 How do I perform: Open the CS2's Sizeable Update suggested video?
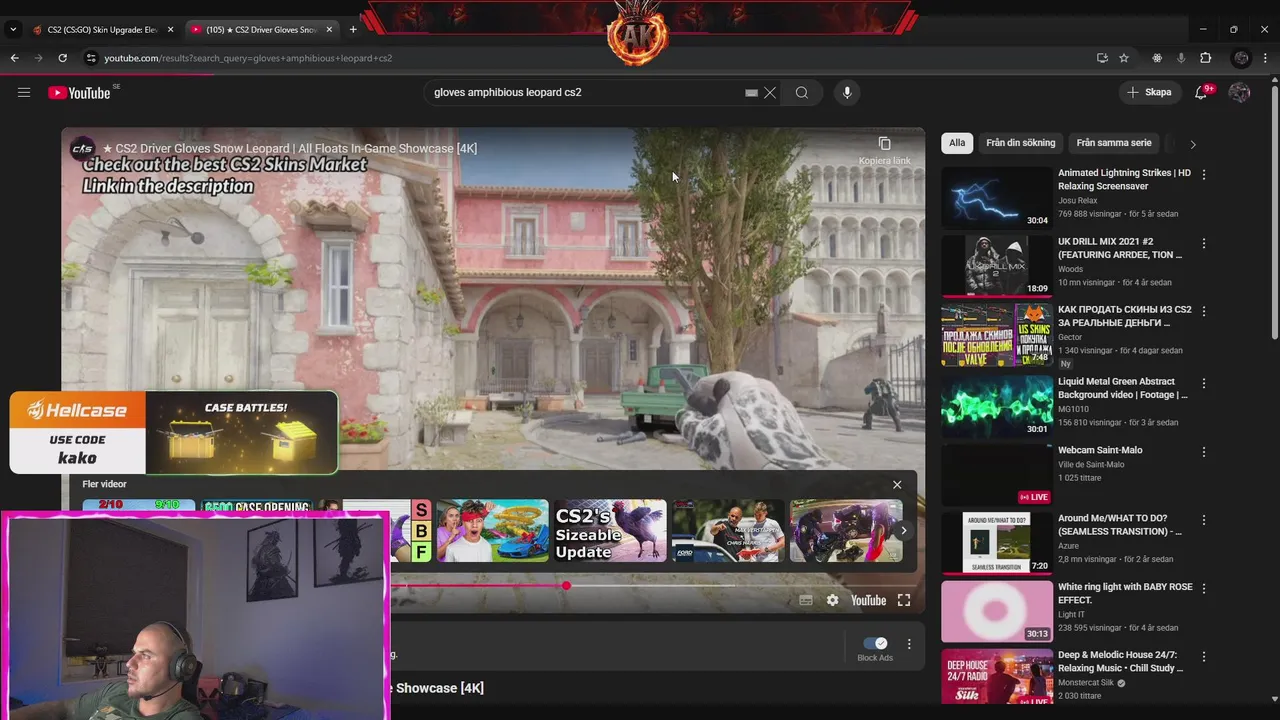[610, 531]
